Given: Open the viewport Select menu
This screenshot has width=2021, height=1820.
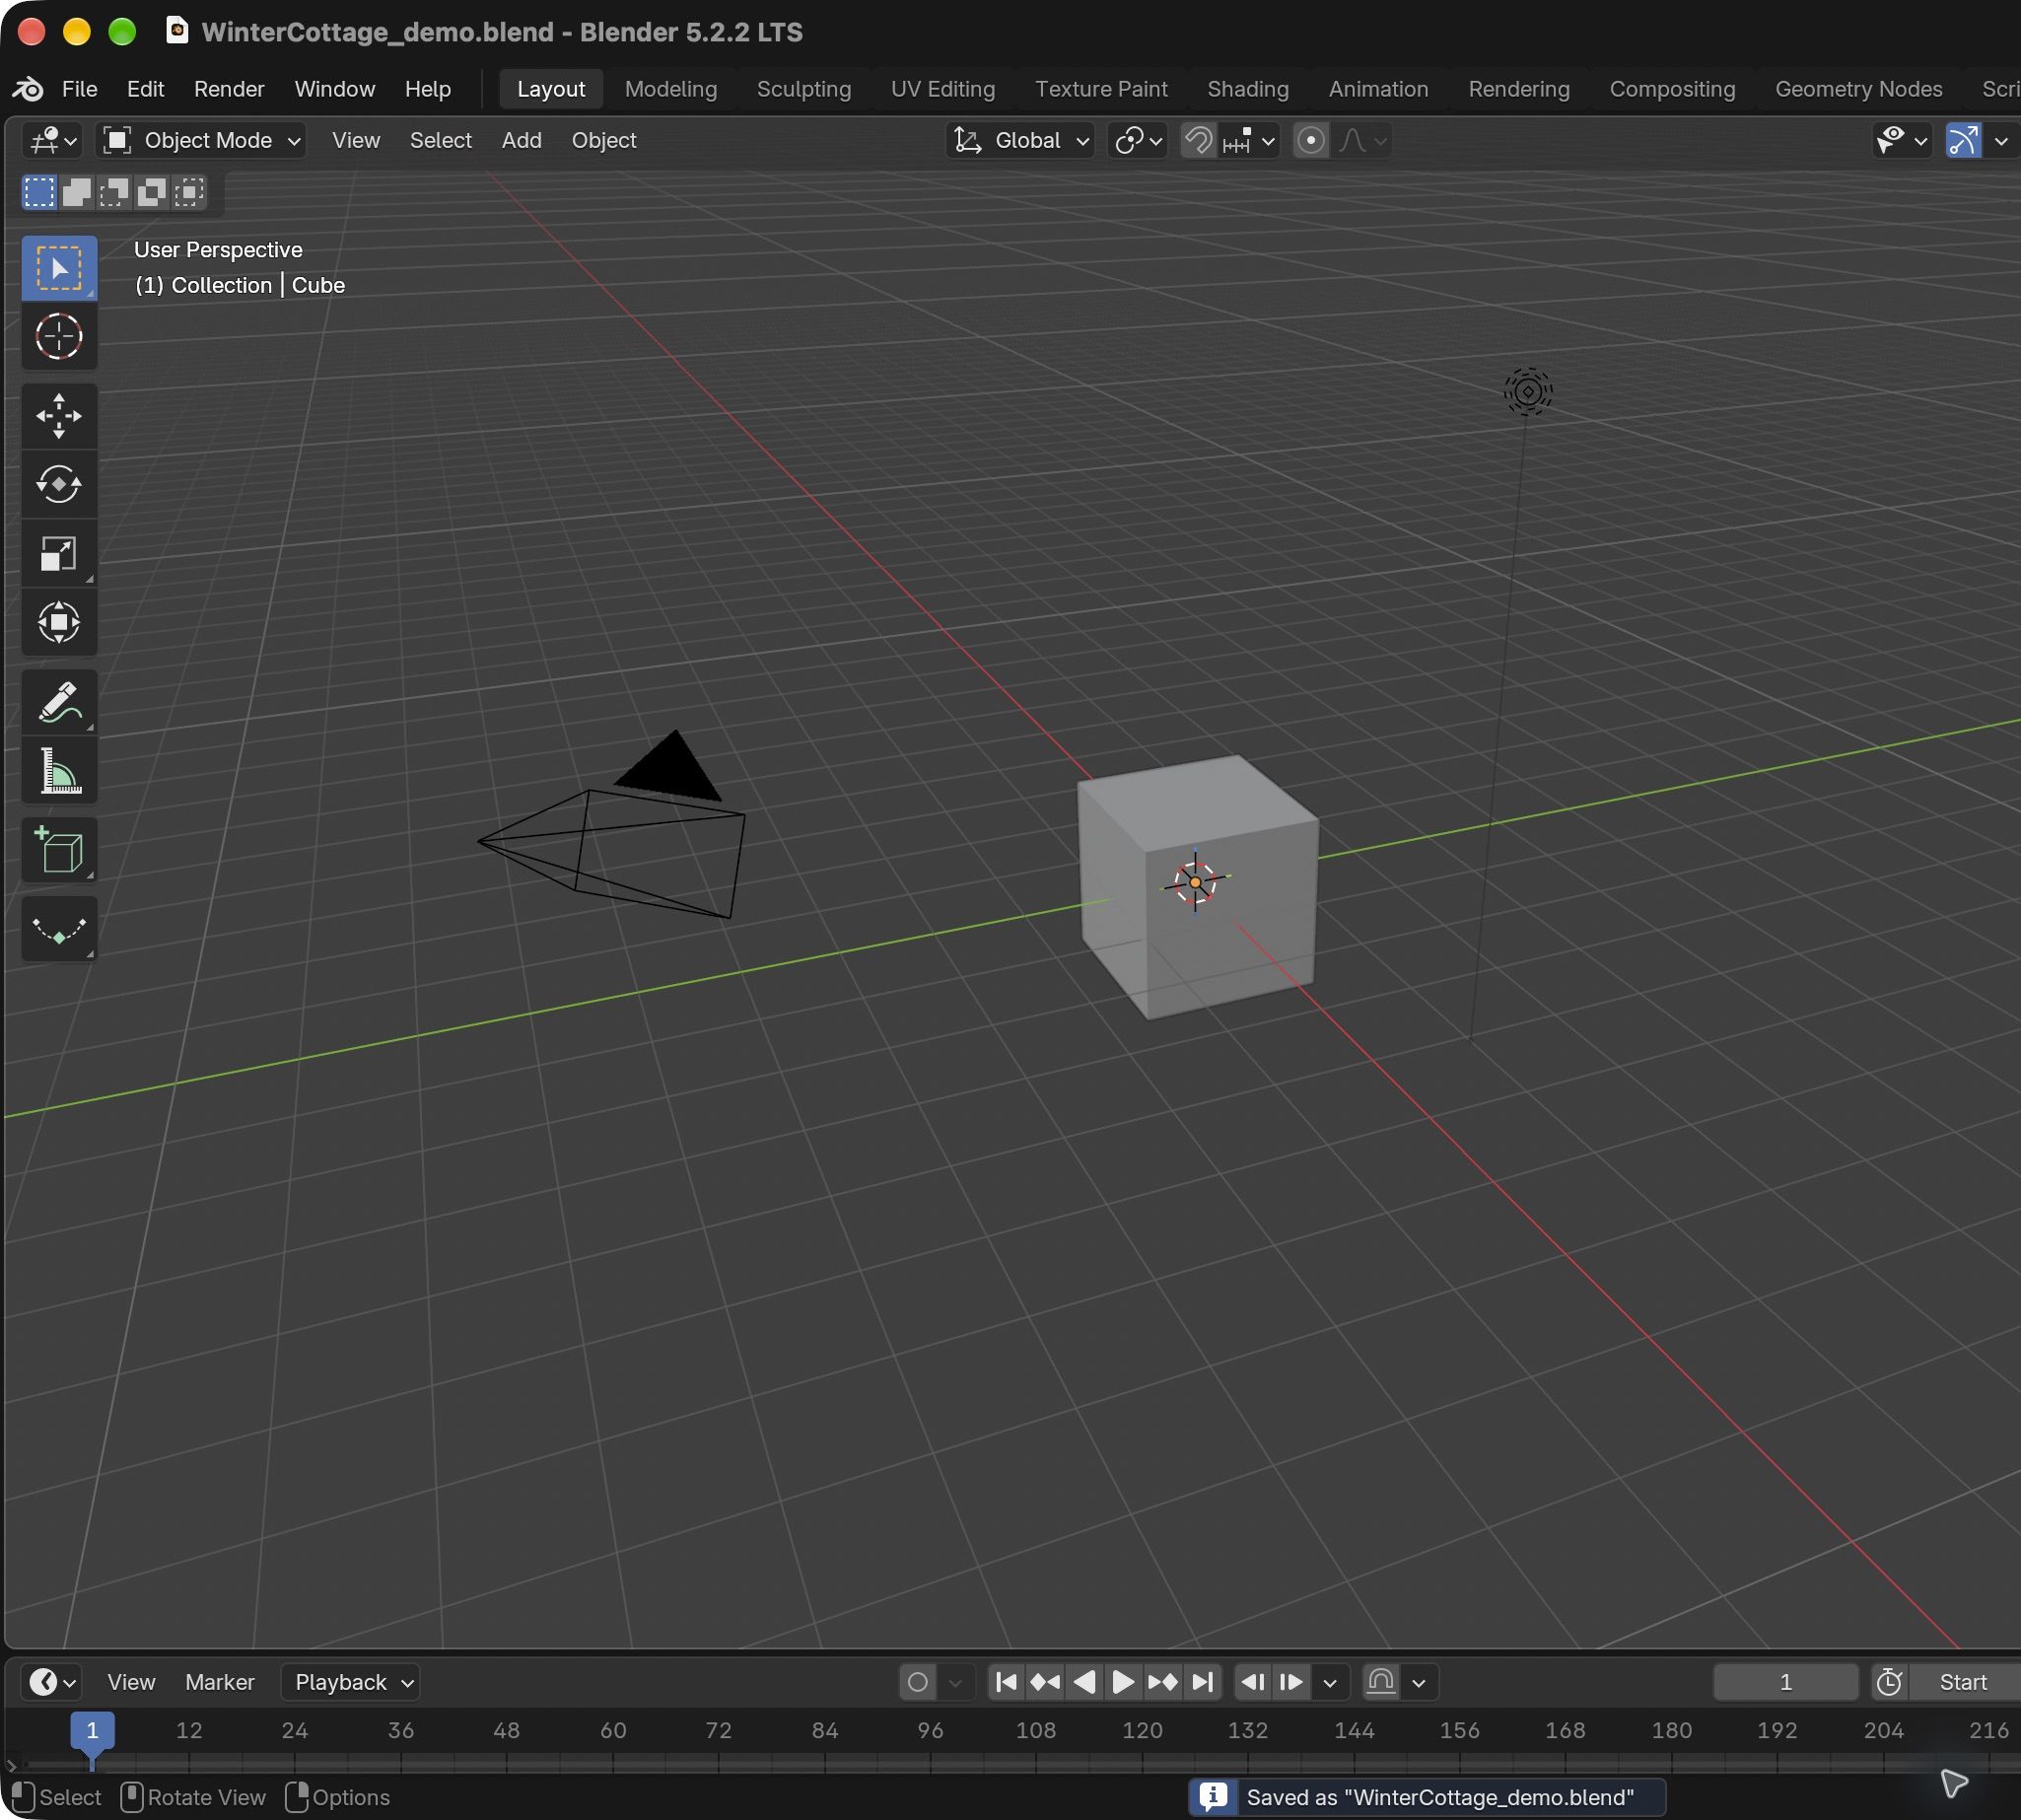Looking at the screenshot, I should coord(440,141).
